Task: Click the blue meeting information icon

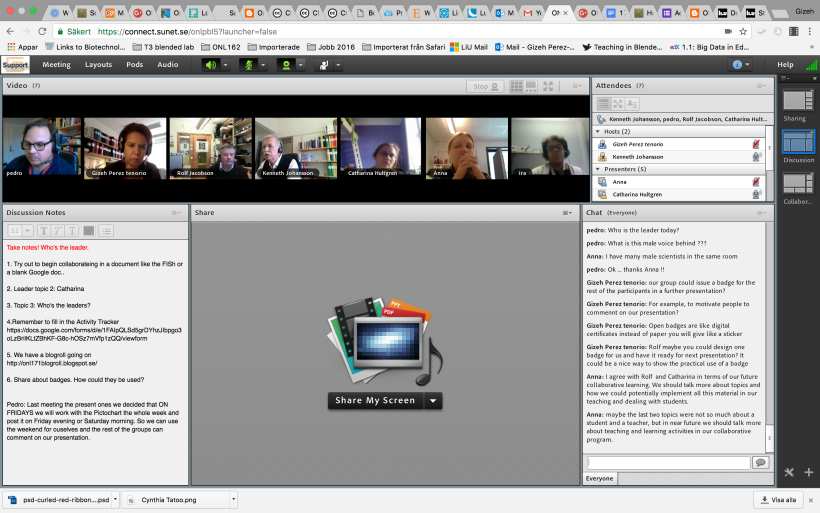Action: pos(737,64)
